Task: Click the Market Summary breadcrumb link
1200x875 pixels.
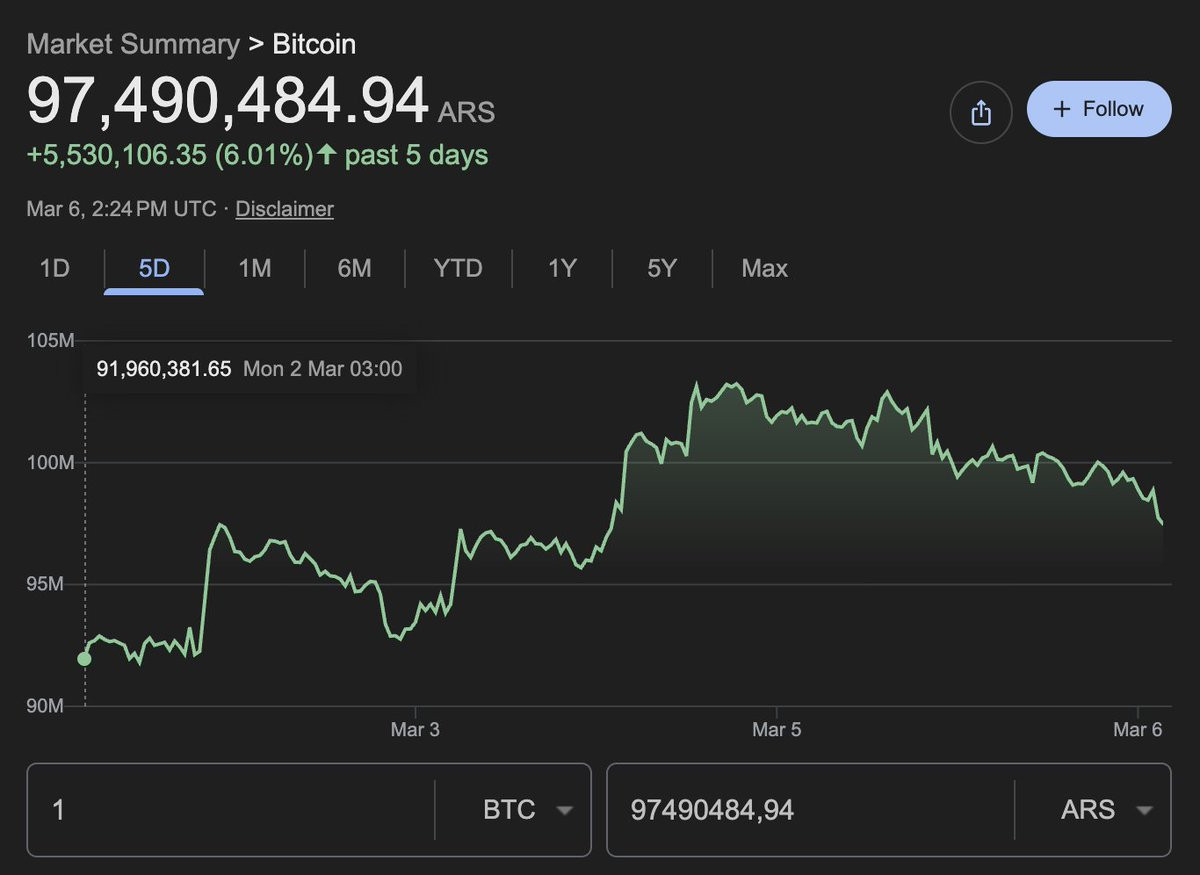Action: [133, 44]
